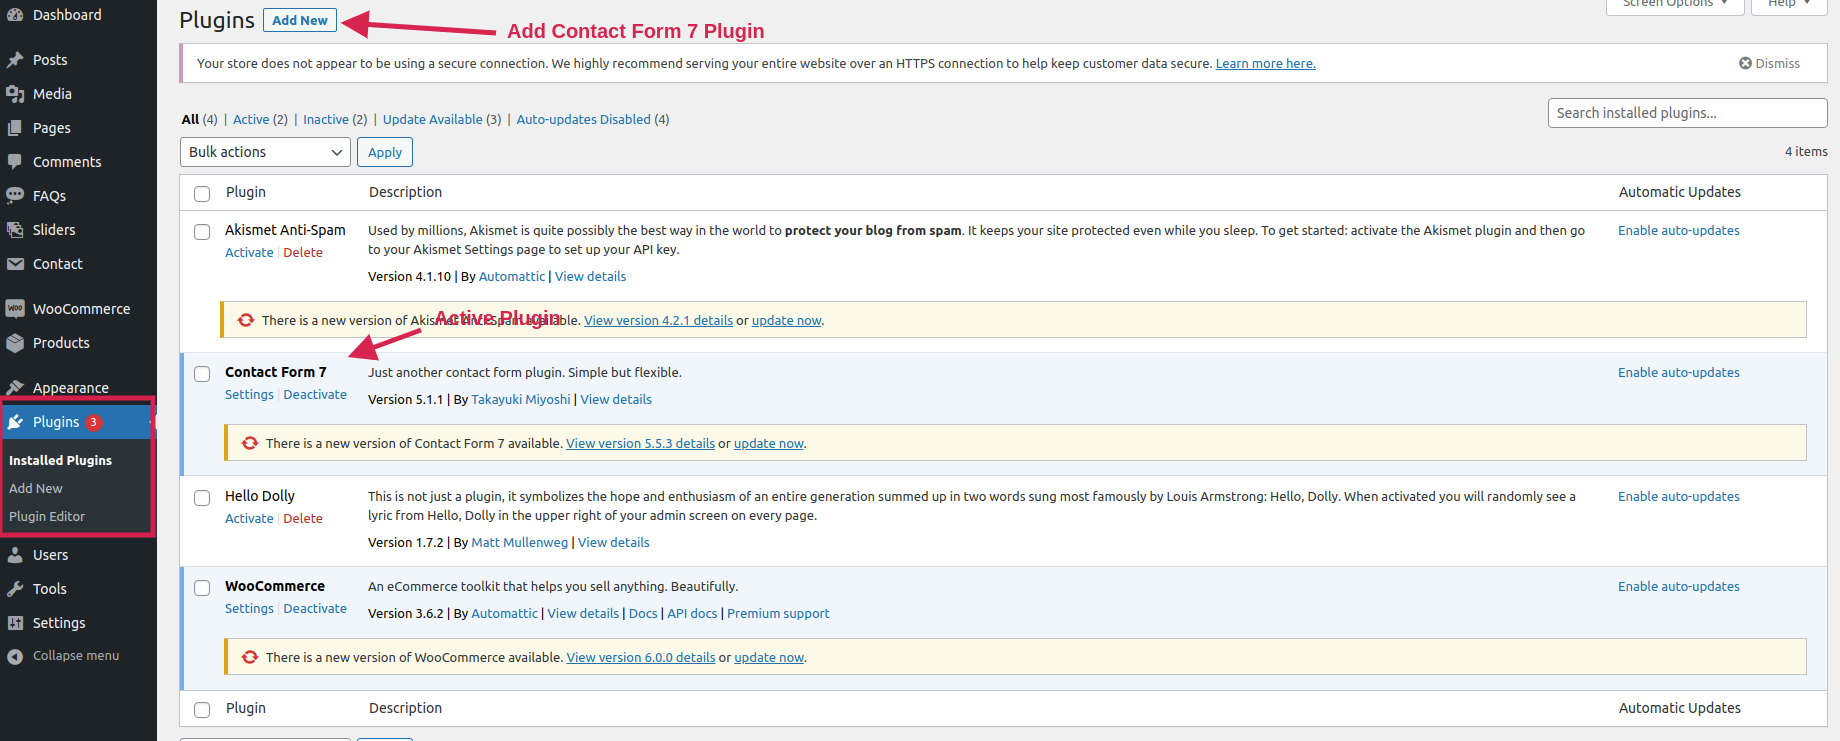The width and height of the screenshot is (1840, 741).
Task: Click the update icon in Contact Form 7 notice
Action: pyautogui.click(x=250, y=443)
